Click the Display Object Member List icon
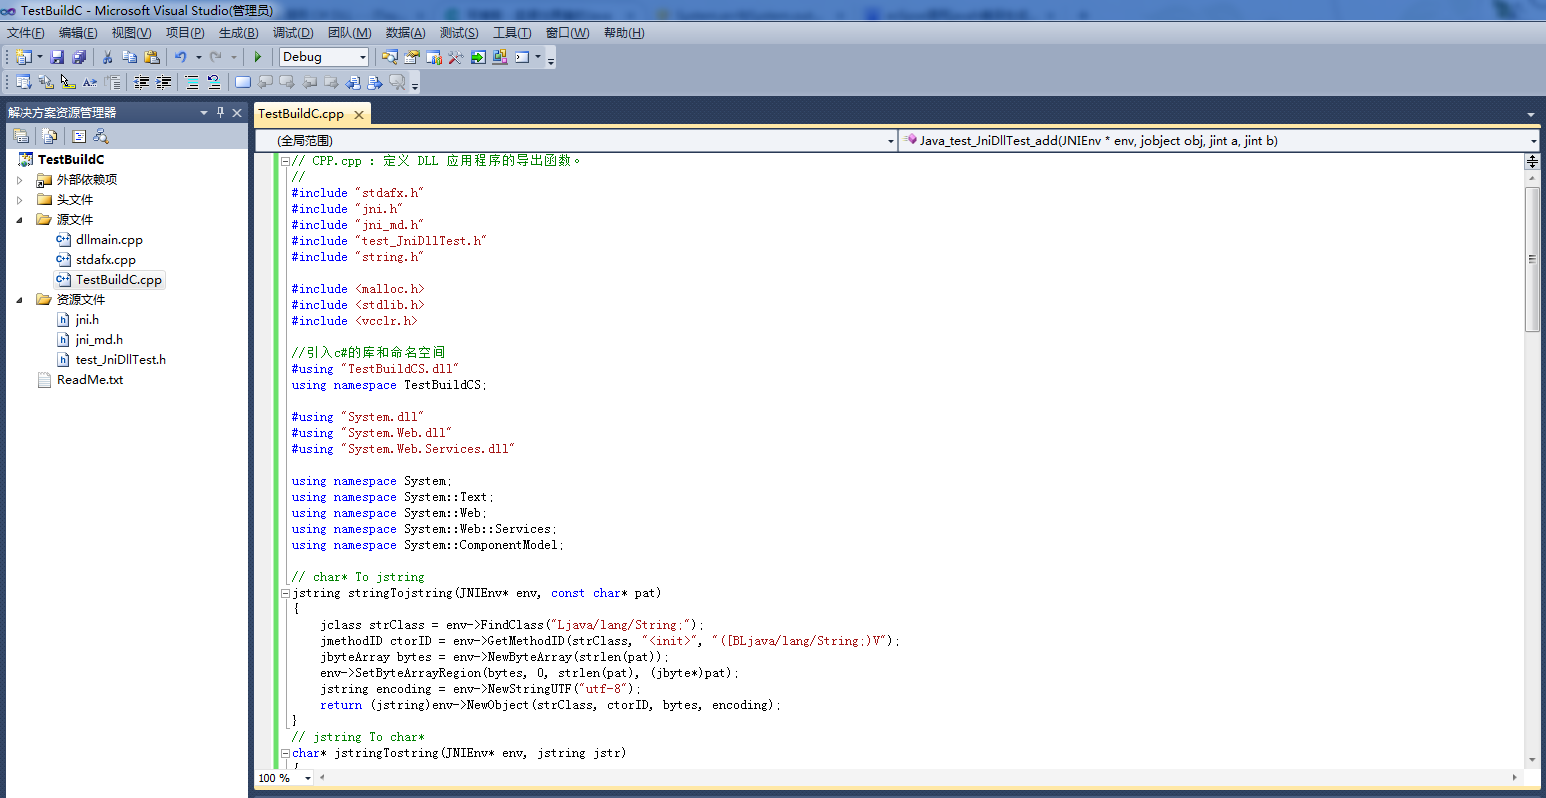1546x798 pixels. pyautogui.click(x=23, y=82)
